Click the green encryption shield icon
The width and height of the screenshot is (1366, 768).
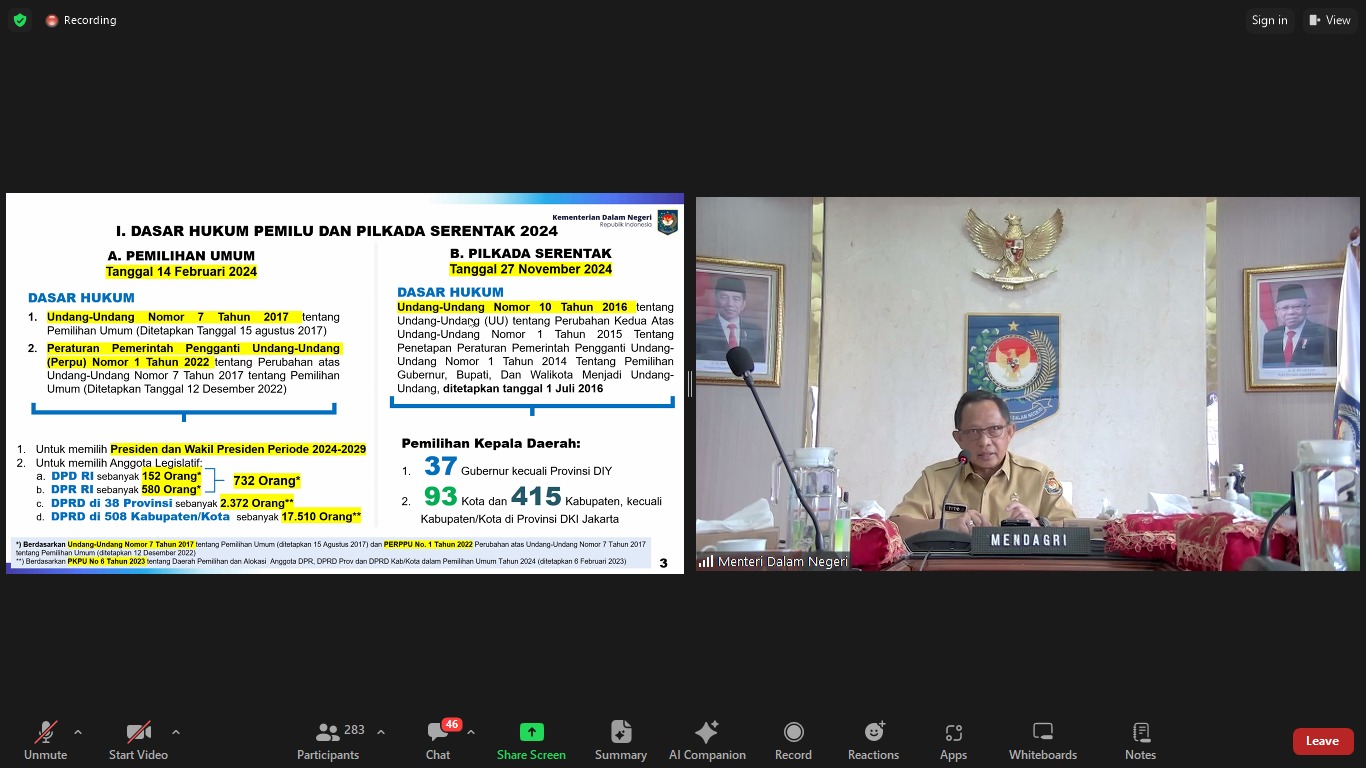[x=20, y=20]
